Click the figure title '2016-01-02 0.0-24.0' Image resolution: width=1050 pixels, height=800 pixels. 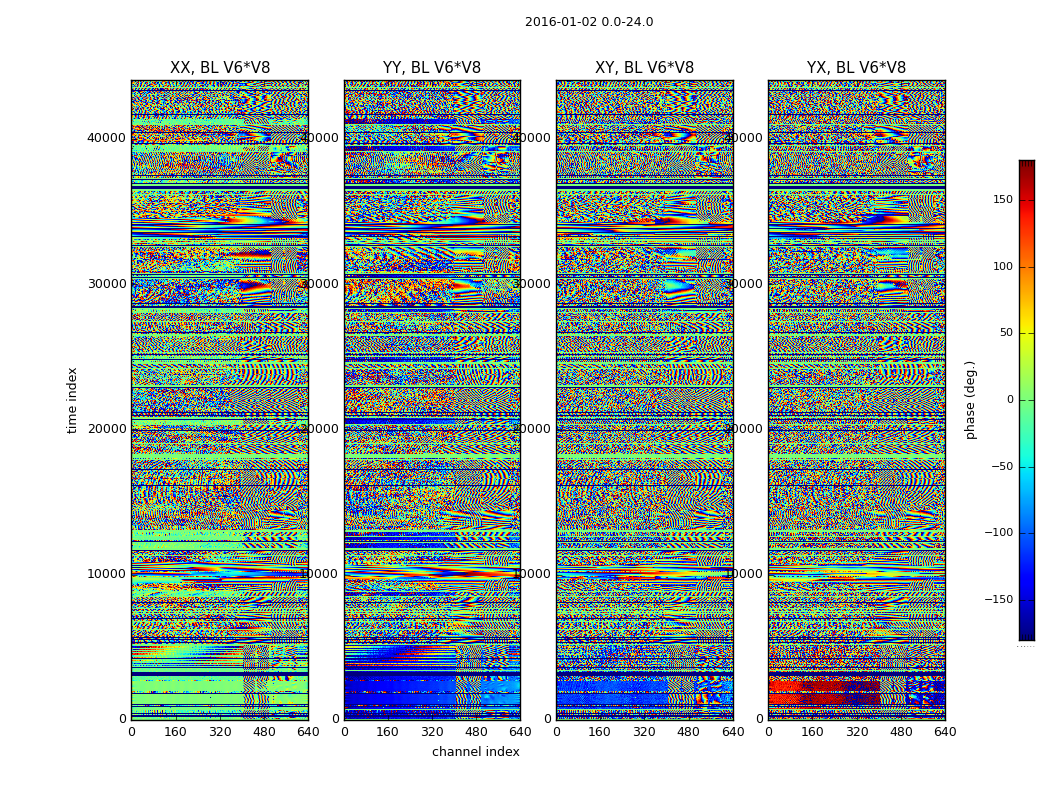(x=589, y=22)
